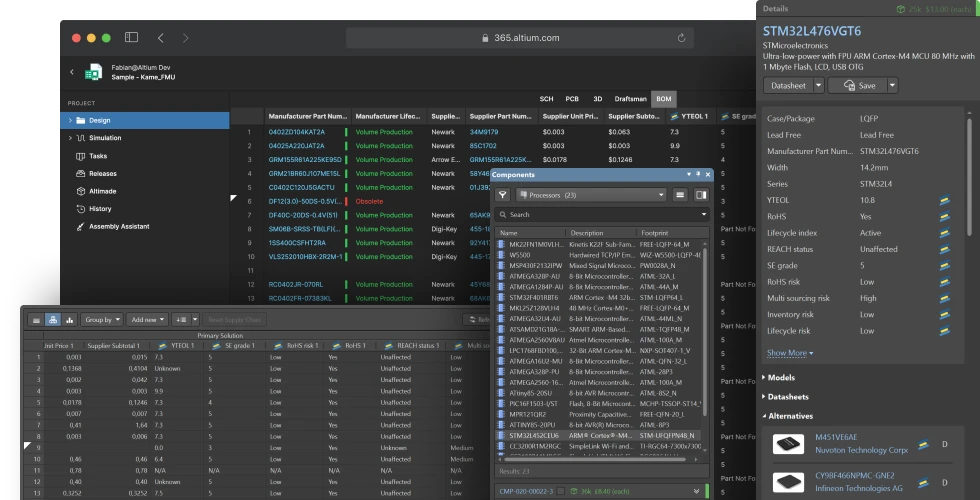
Task: Click the Obsolete lifecycle cell
Action: [369, 201]
